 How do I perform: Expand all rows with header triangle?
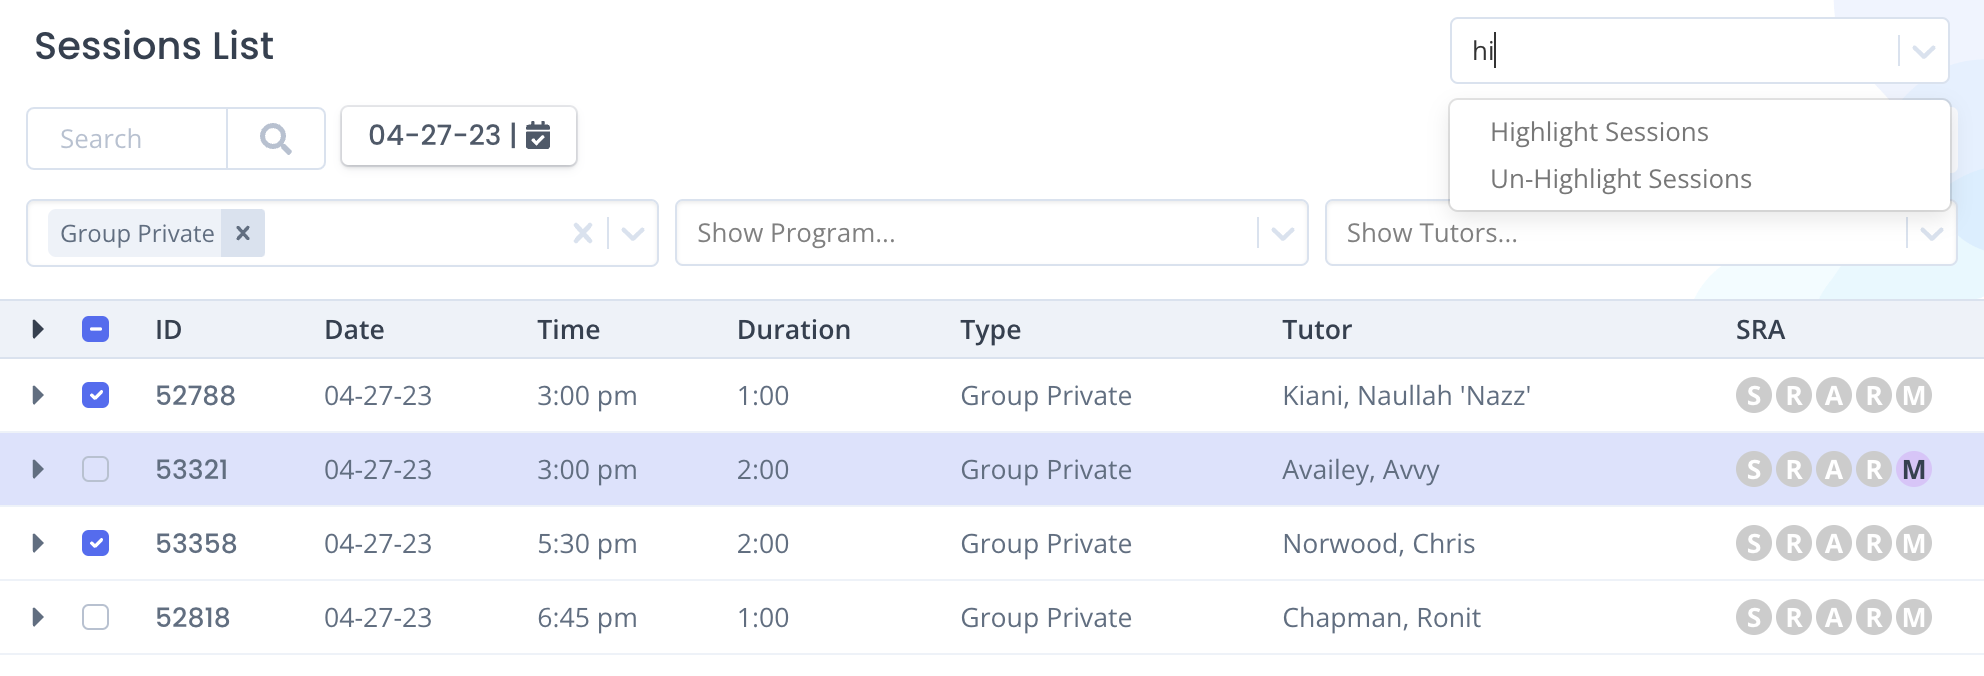point(38,329)
